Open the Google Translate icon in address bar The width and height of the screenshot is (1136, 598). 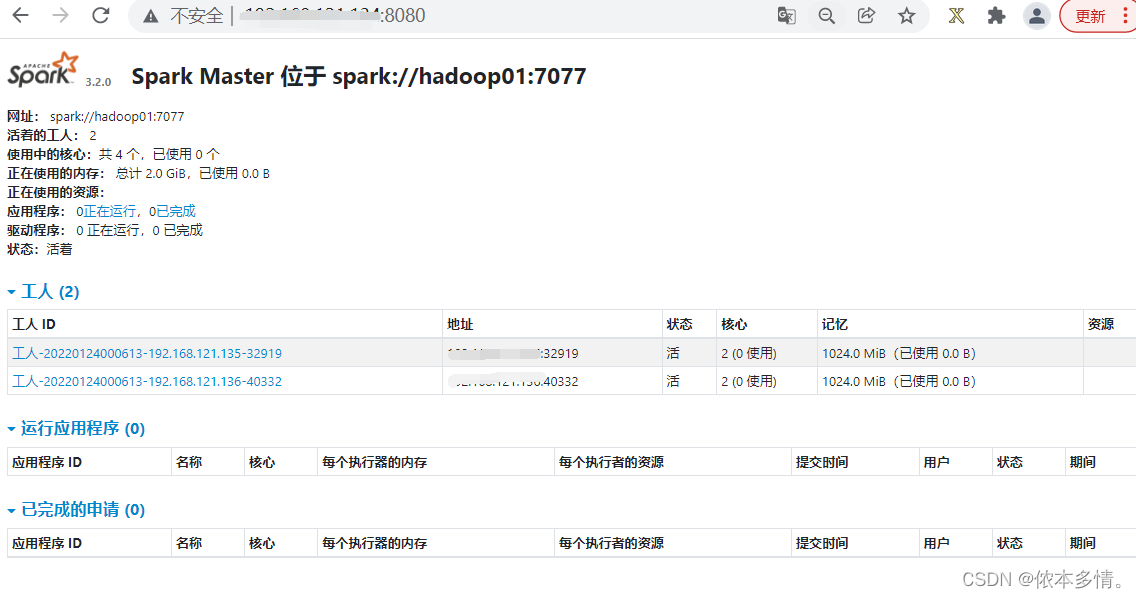tap(786, 15)
